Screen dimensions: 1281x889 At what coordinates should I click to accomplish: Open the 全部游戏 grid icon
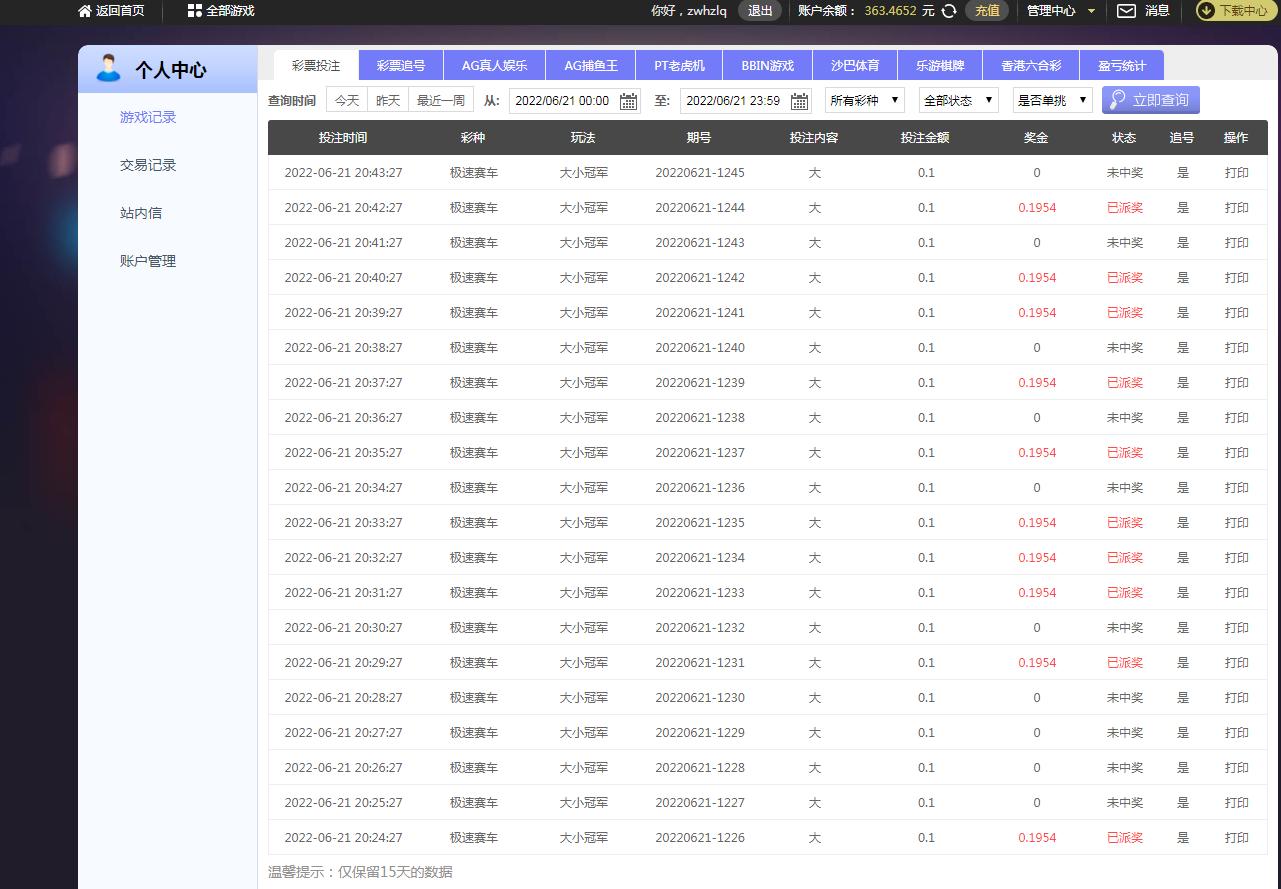point(194,11)
